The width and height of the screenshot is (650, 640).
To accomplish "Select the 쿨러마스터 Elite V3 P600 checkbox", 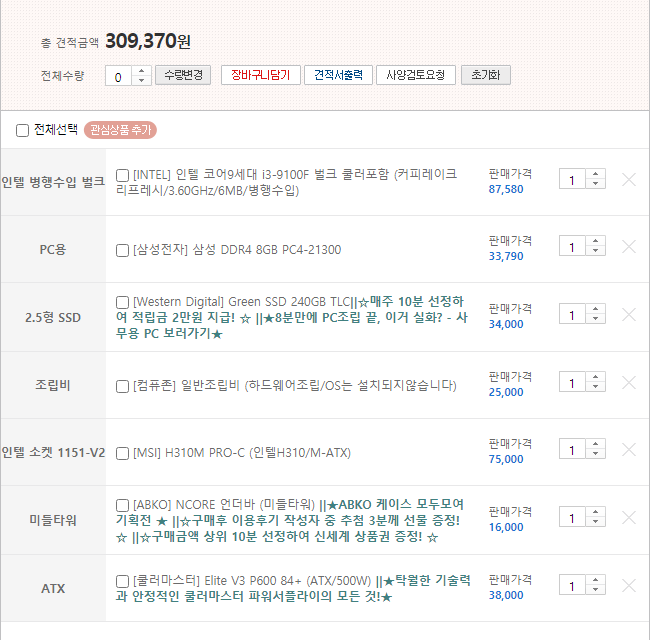I will 122,581.
